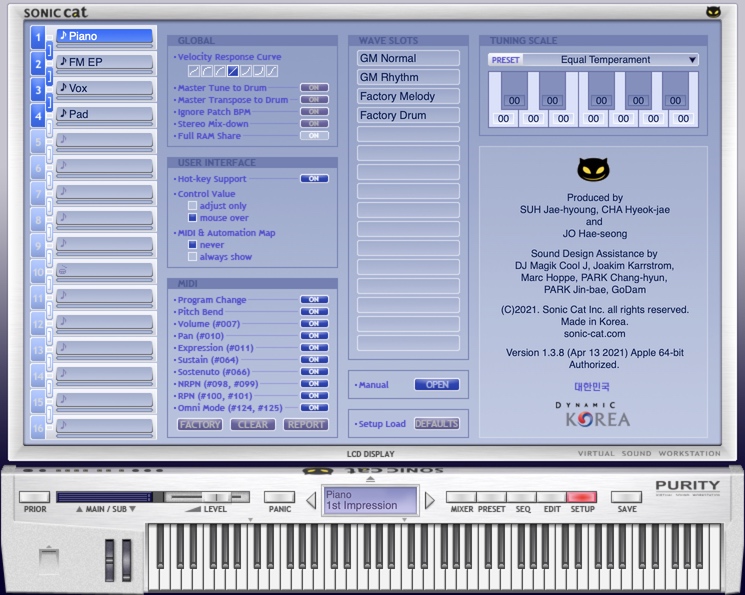
Task: Select the Factory Drum wave slot
Action: 408,115
